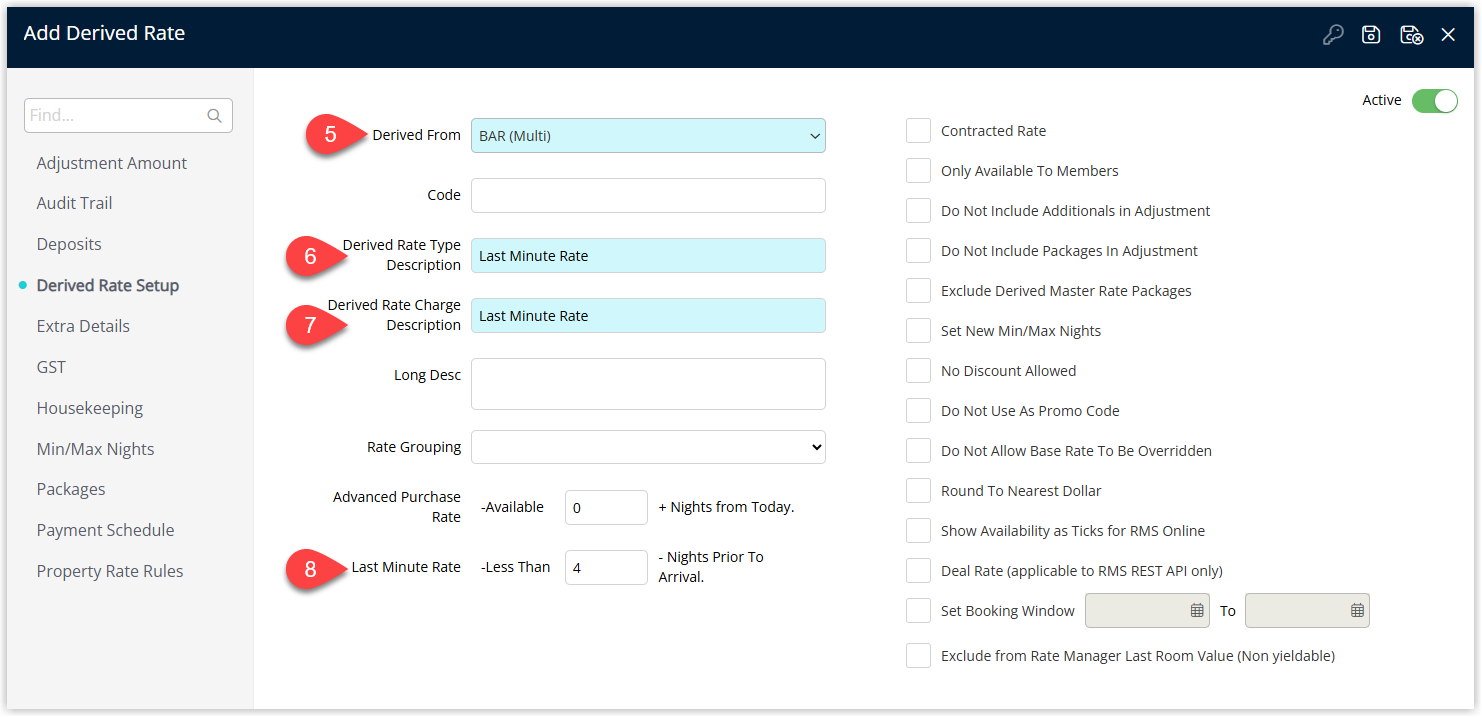The height and width of the screenshot is (717, 1482).
Task: Click the Save and Exit icon
Action: pos(1411,35)
